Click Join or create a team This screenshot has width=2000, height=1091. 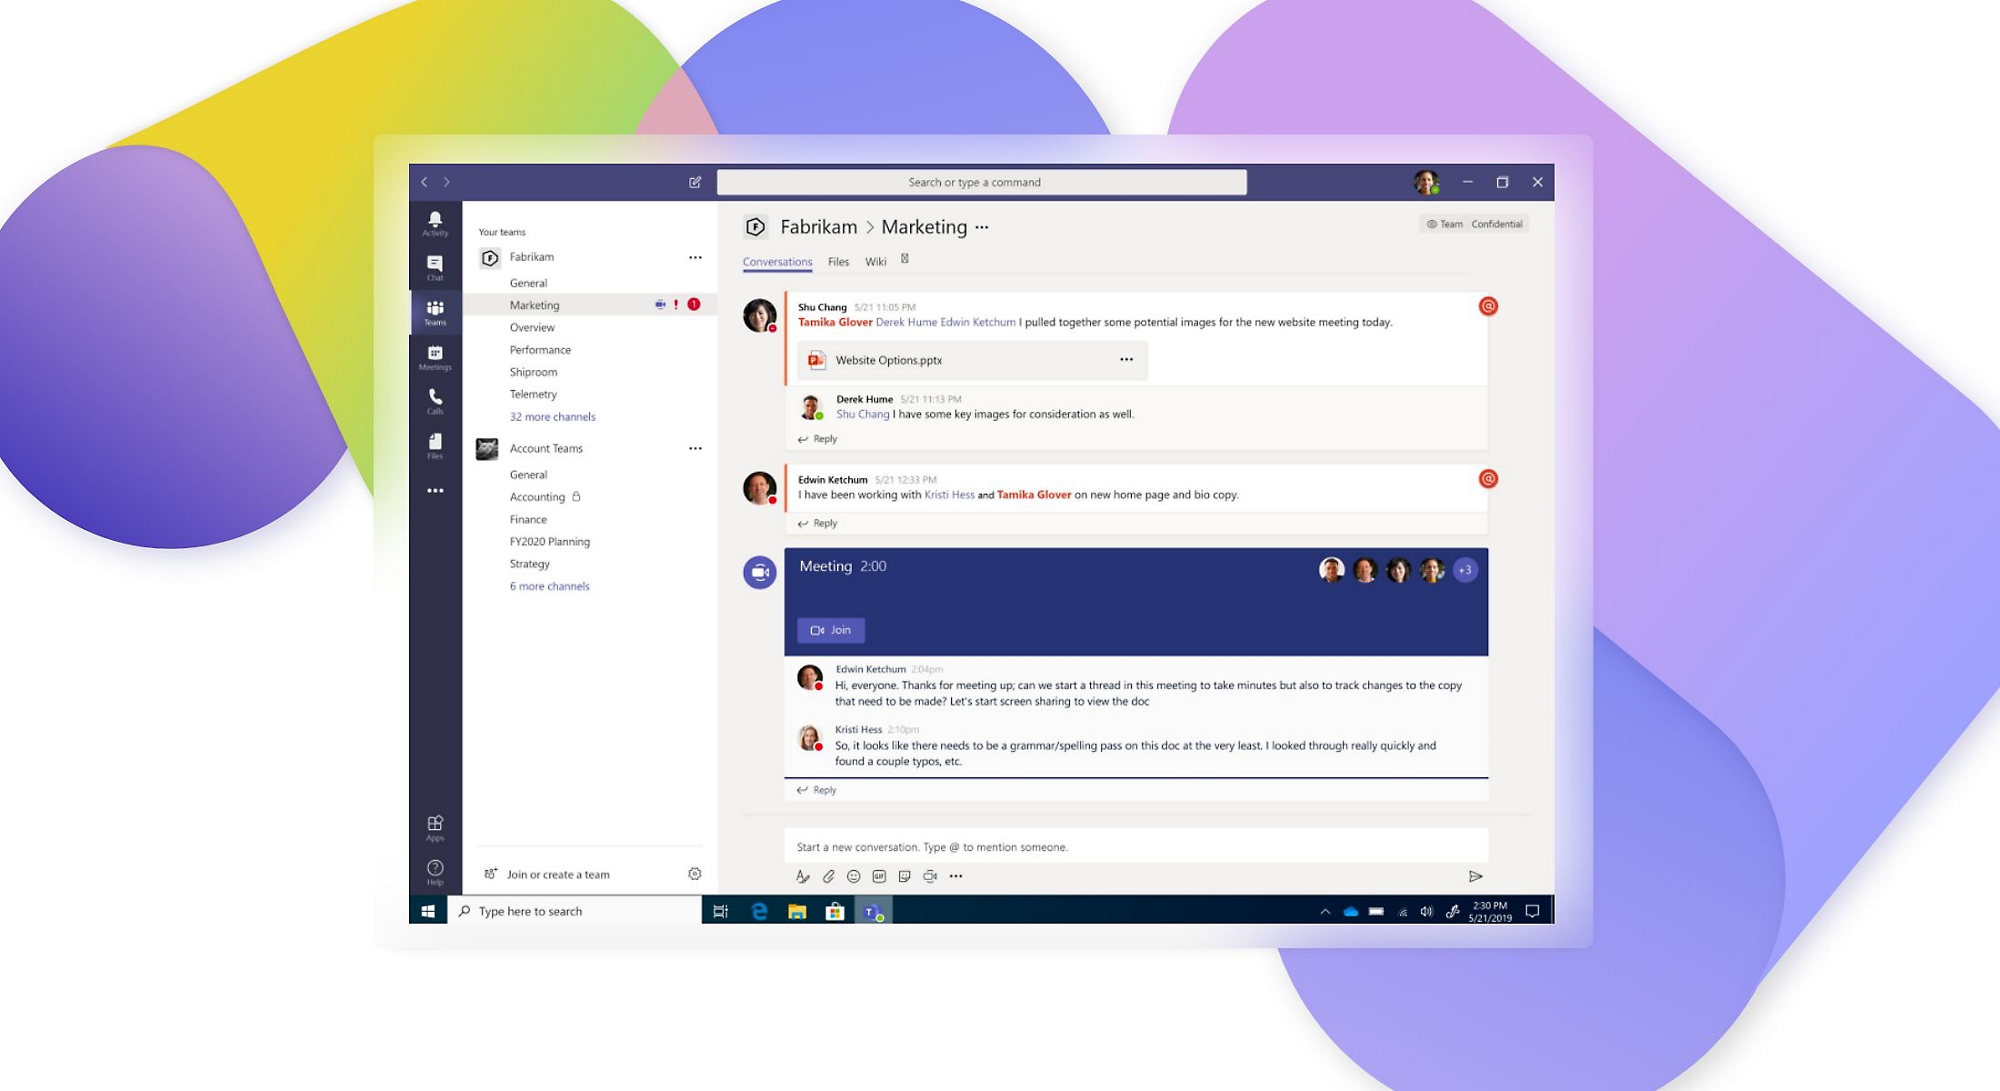coord(557,874)
